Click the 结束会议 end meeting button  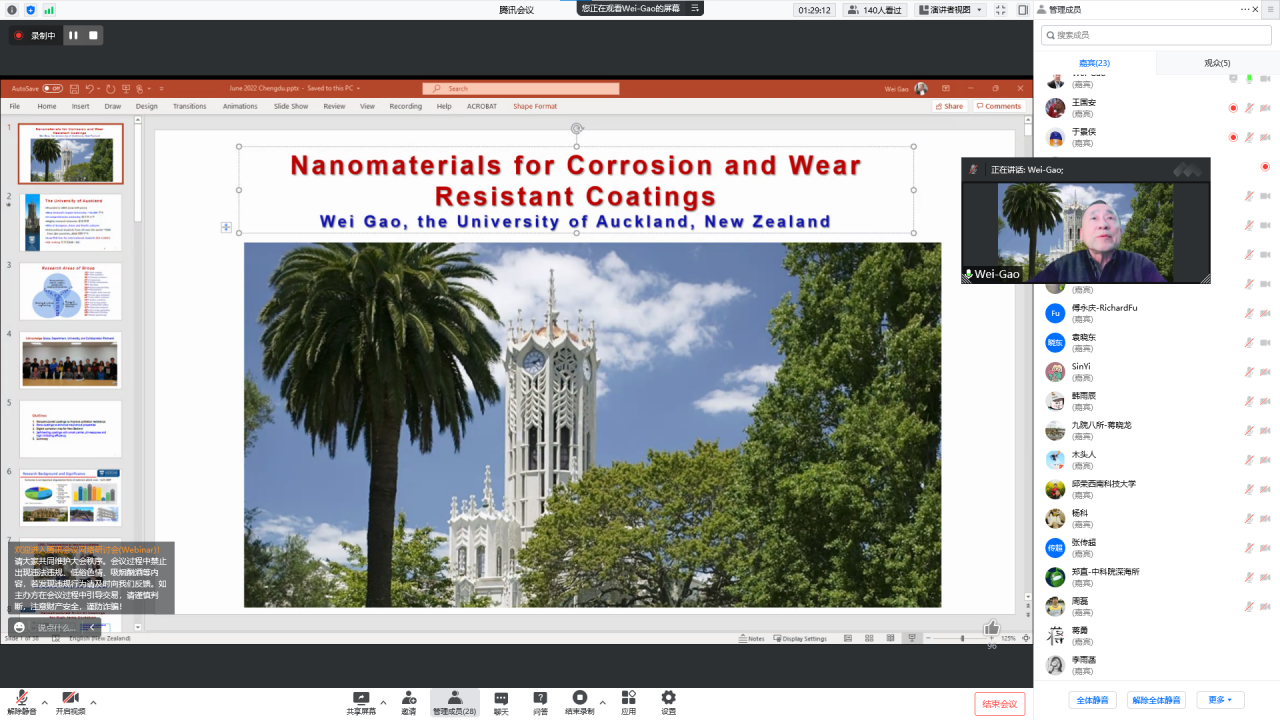(x=999, y=704)
